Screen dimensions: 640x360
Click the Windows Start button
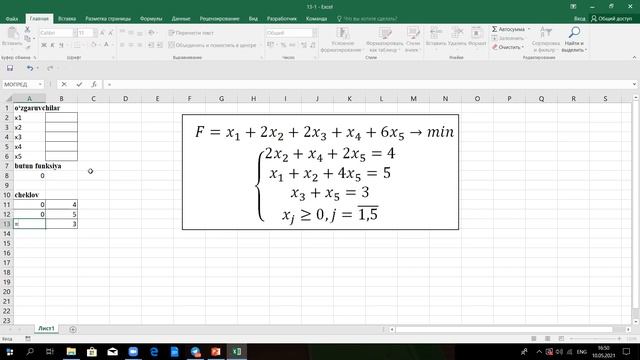[9, 351]
